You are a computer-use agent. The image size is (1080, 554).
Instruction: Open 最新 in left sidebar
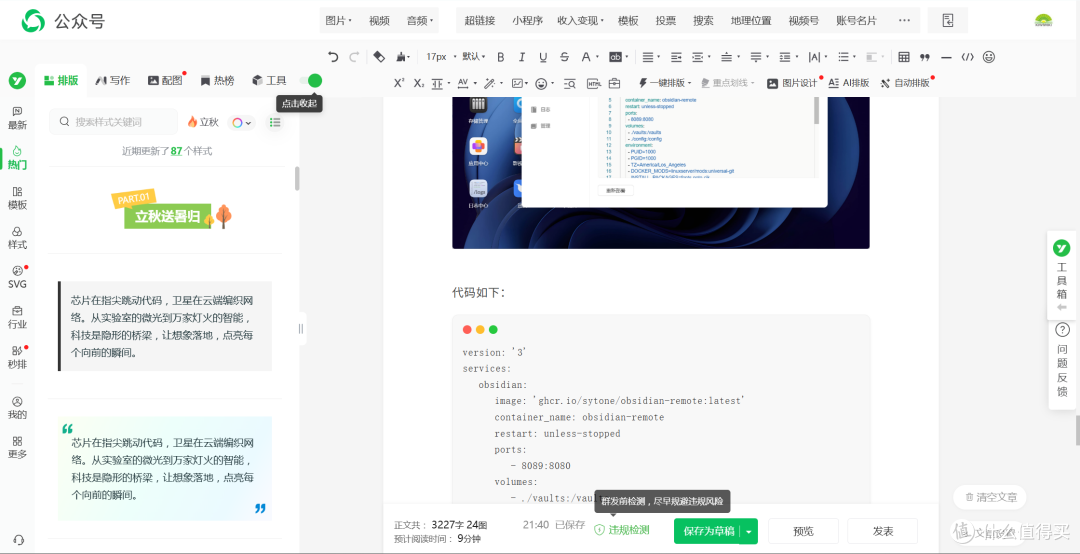point(17,118)
